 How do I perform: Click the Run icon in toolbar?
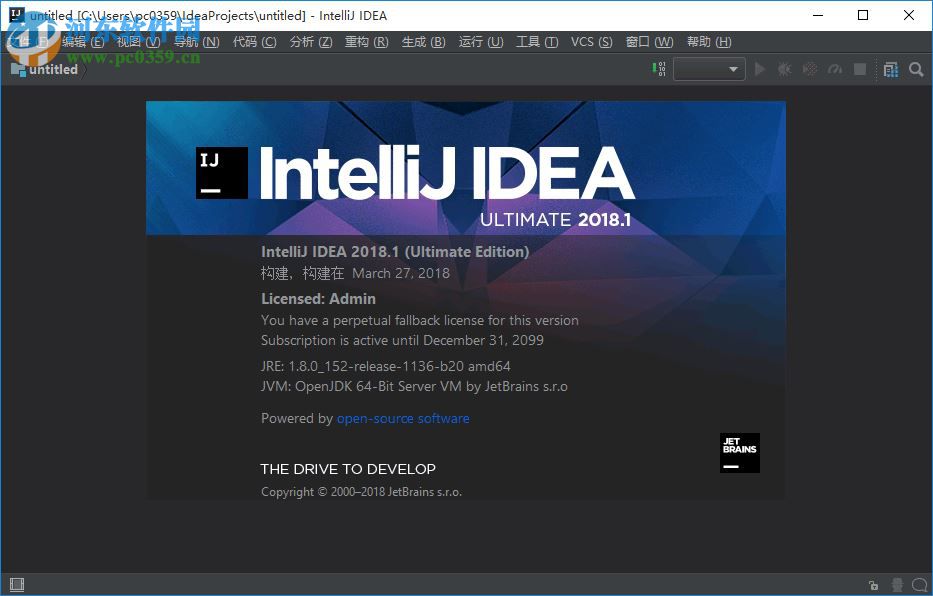pyautogui.click(x=760, y=69)
